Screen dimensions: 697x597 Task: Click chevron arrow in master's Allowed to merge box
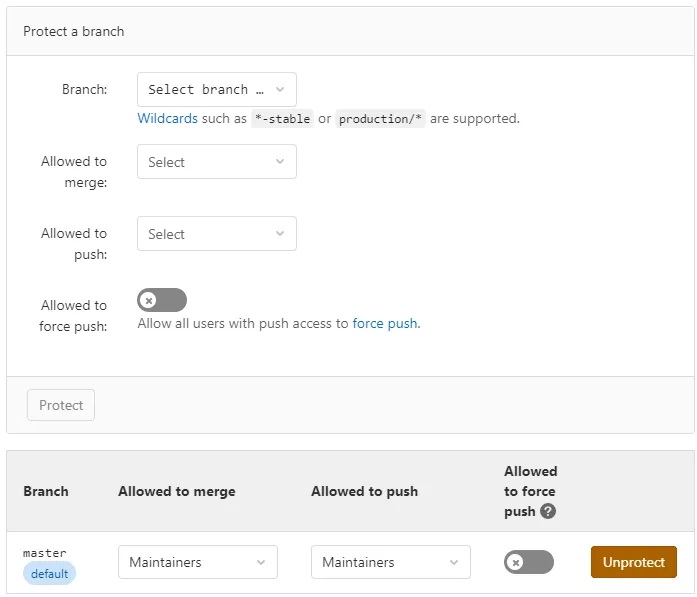click(x=261, y=562)
